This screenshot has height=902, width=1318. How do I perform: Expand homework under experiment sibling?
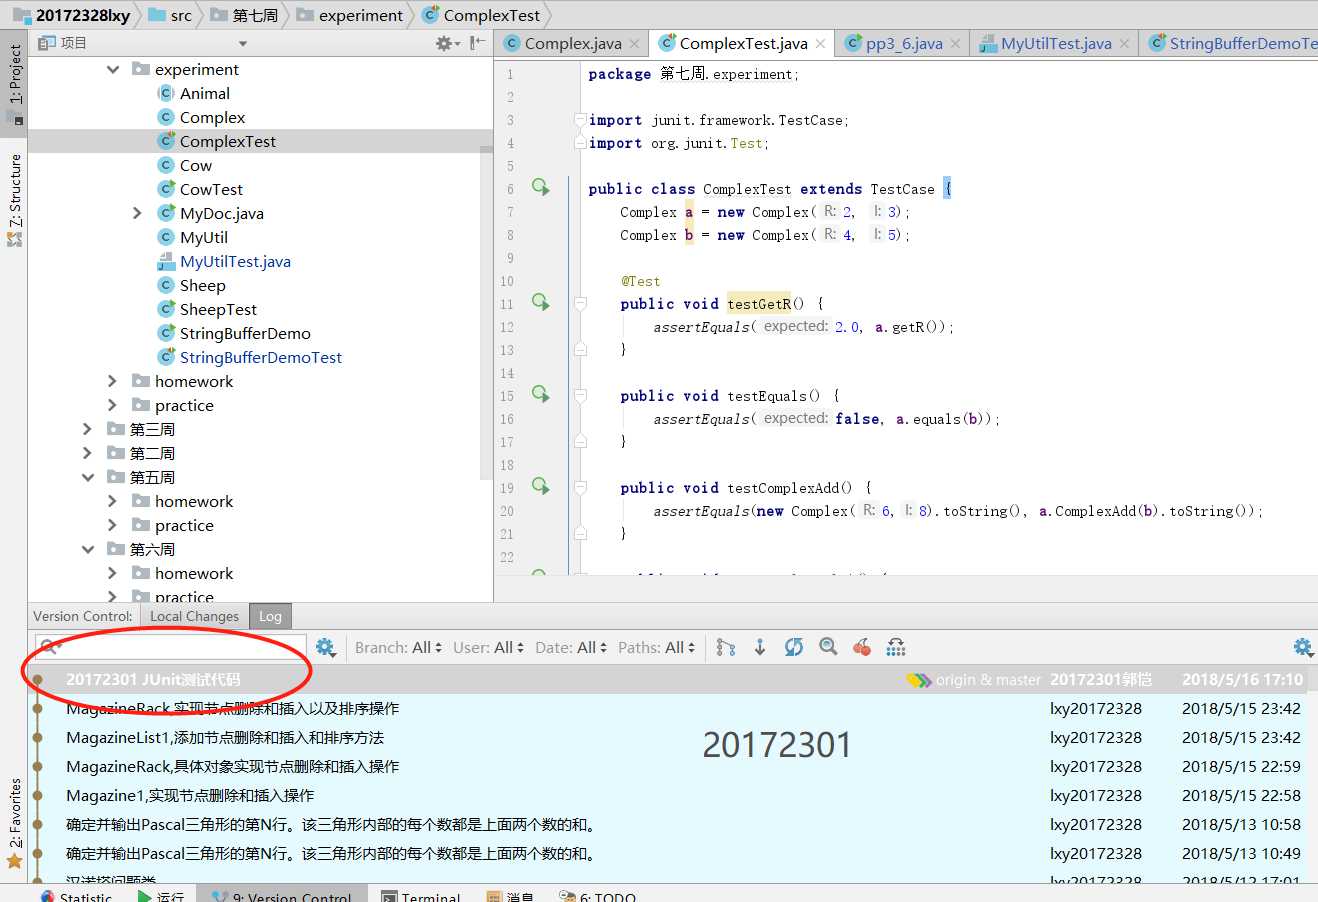113,381
